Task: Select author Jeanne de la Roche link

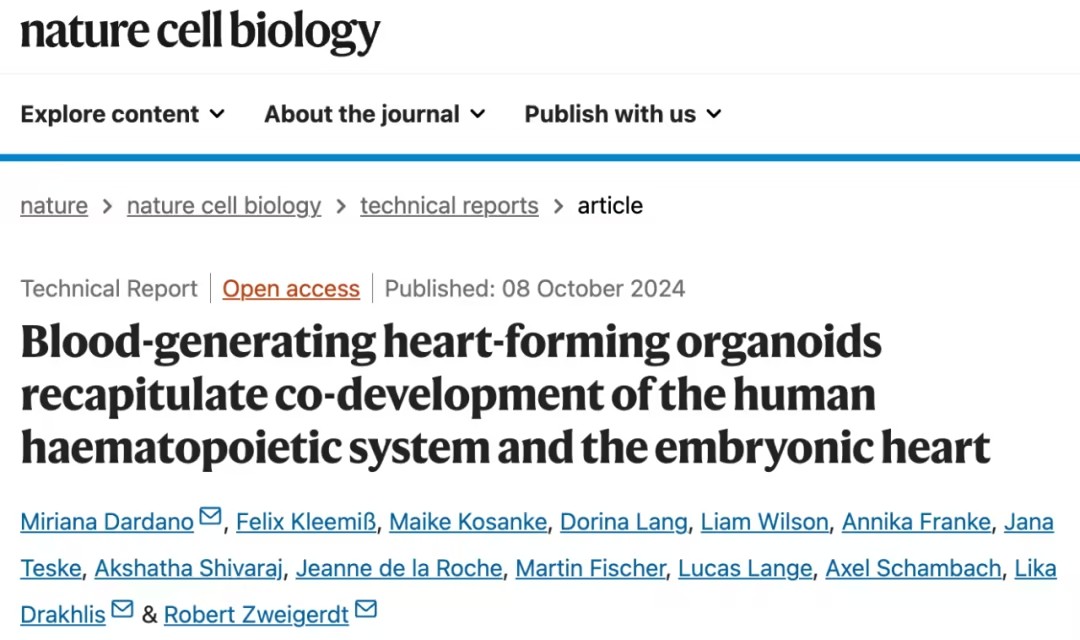Action: coord(399,568)
